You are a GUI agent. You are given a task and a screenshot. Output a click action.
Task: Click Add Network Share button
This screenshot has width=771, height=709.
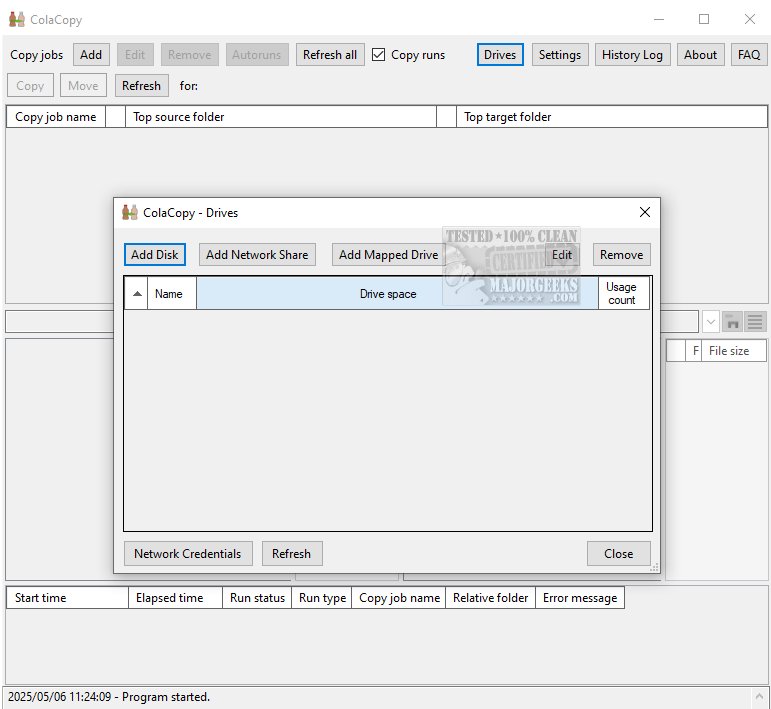tap(257, 255)
